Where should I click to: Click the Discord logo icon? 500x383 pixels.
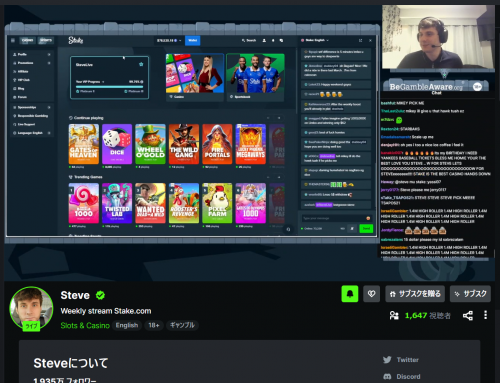click(x=387, y=377)
